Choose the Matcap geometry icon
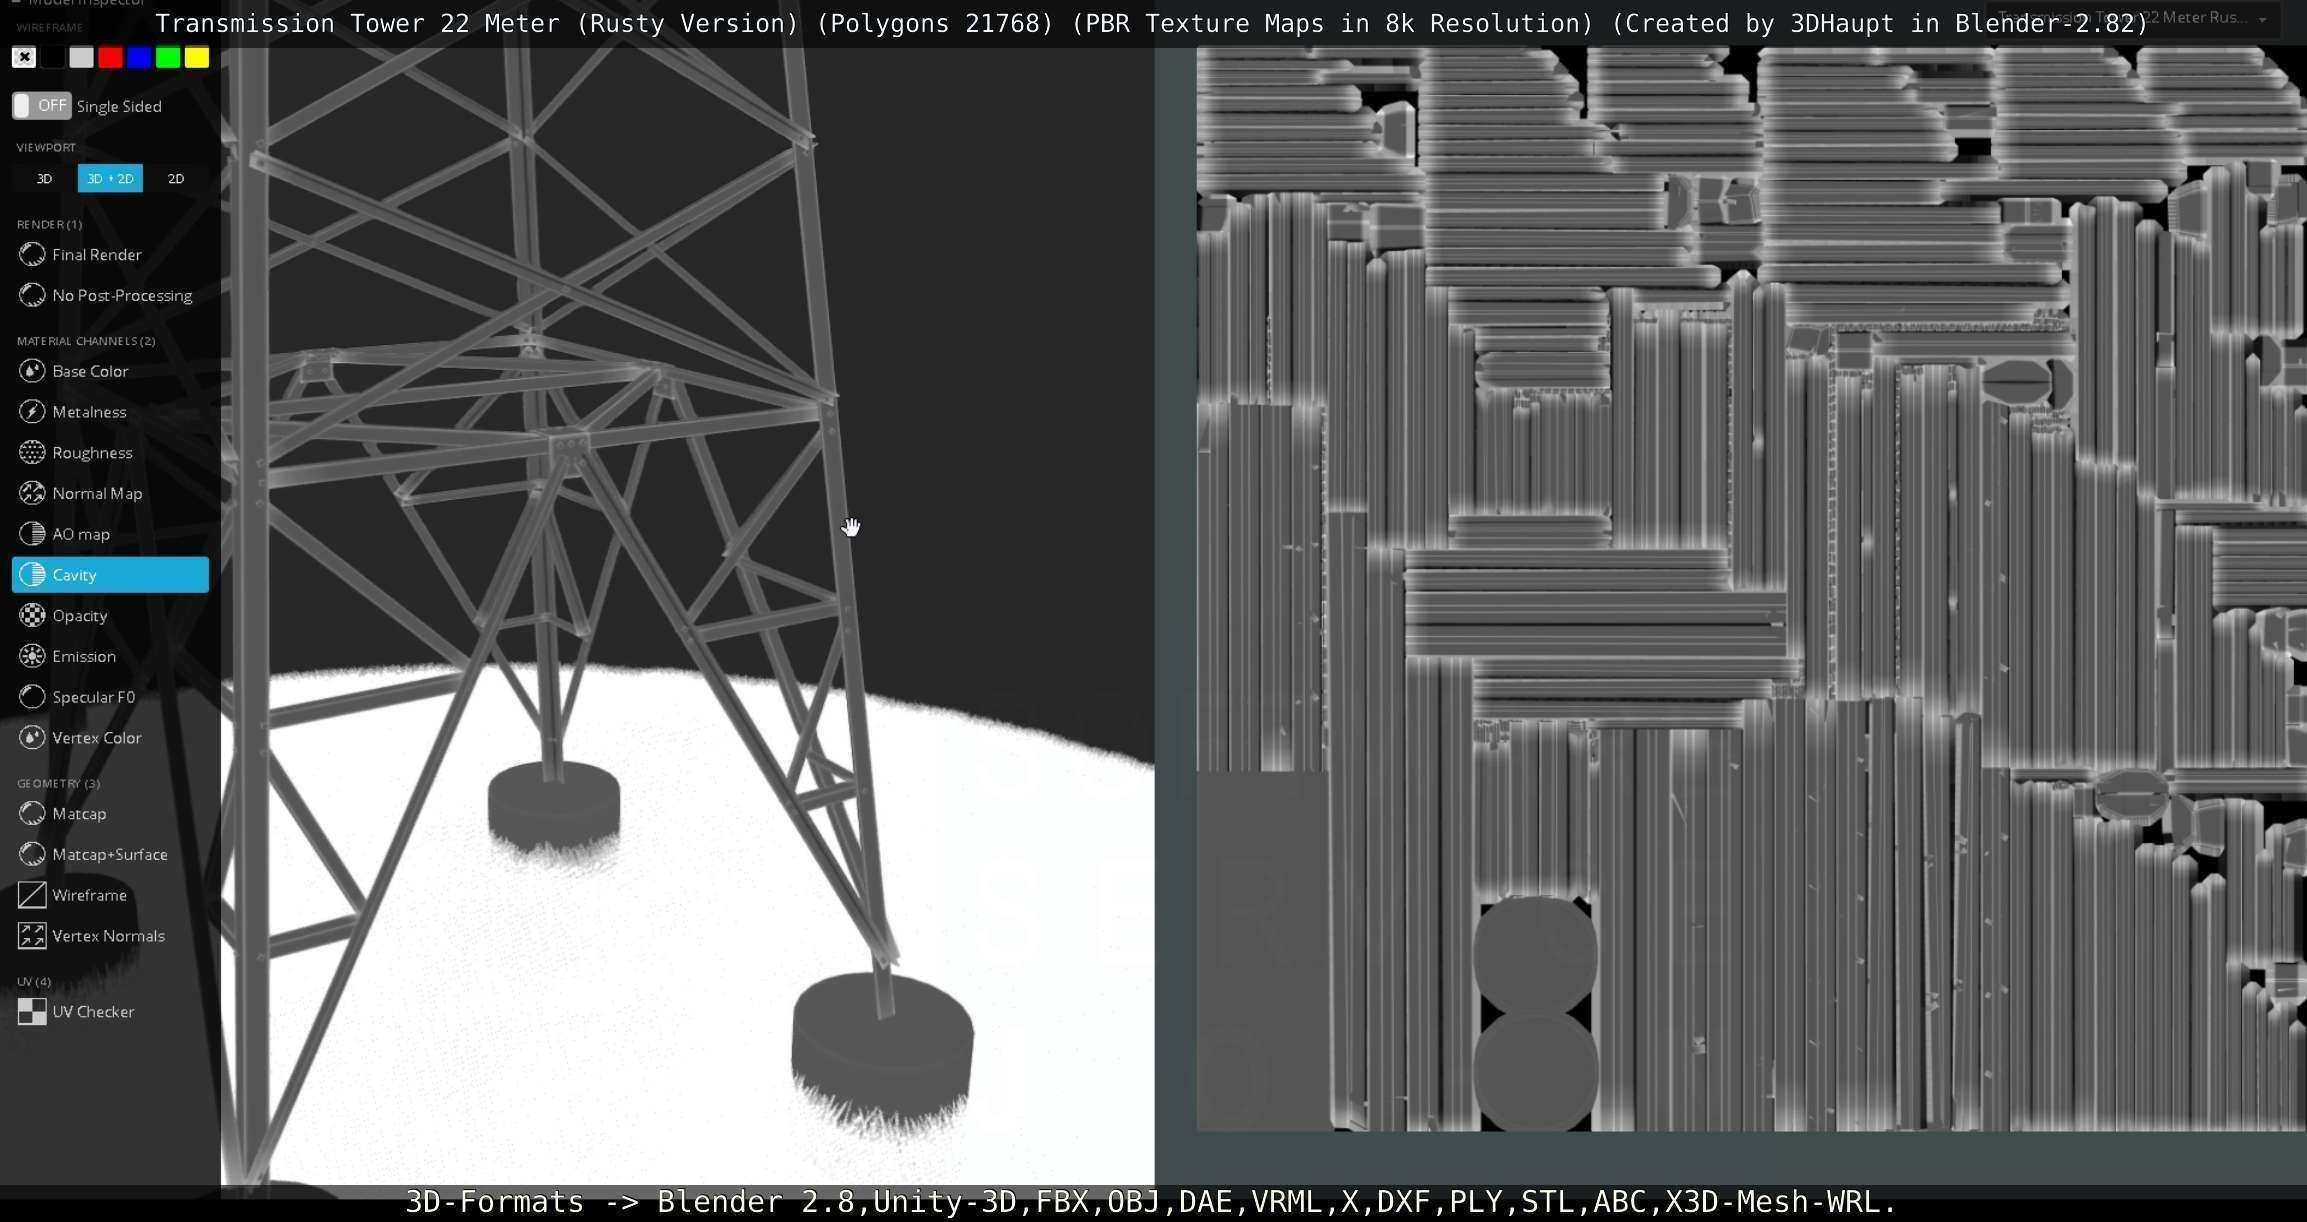 coord(32,814)
